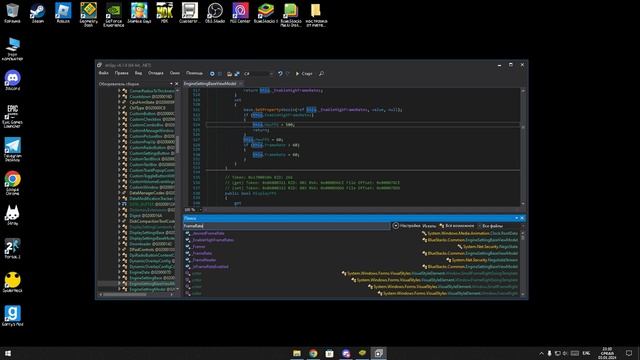Screen dimensions: 640x360
Task: Open the assembly explorer panel options arrow
Action: point(171,84)
